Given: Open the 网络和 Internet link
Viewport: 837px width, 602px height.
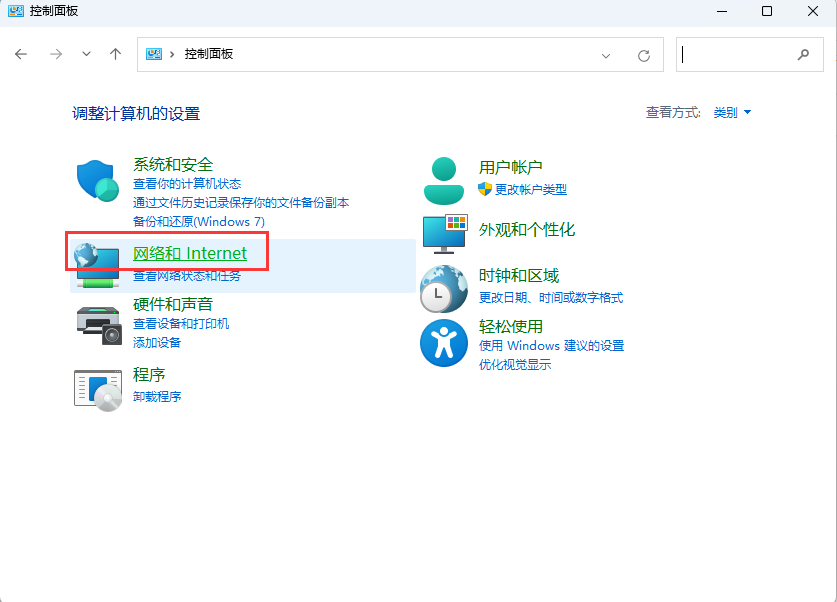Looking at the screenshot, I should 190,253.
